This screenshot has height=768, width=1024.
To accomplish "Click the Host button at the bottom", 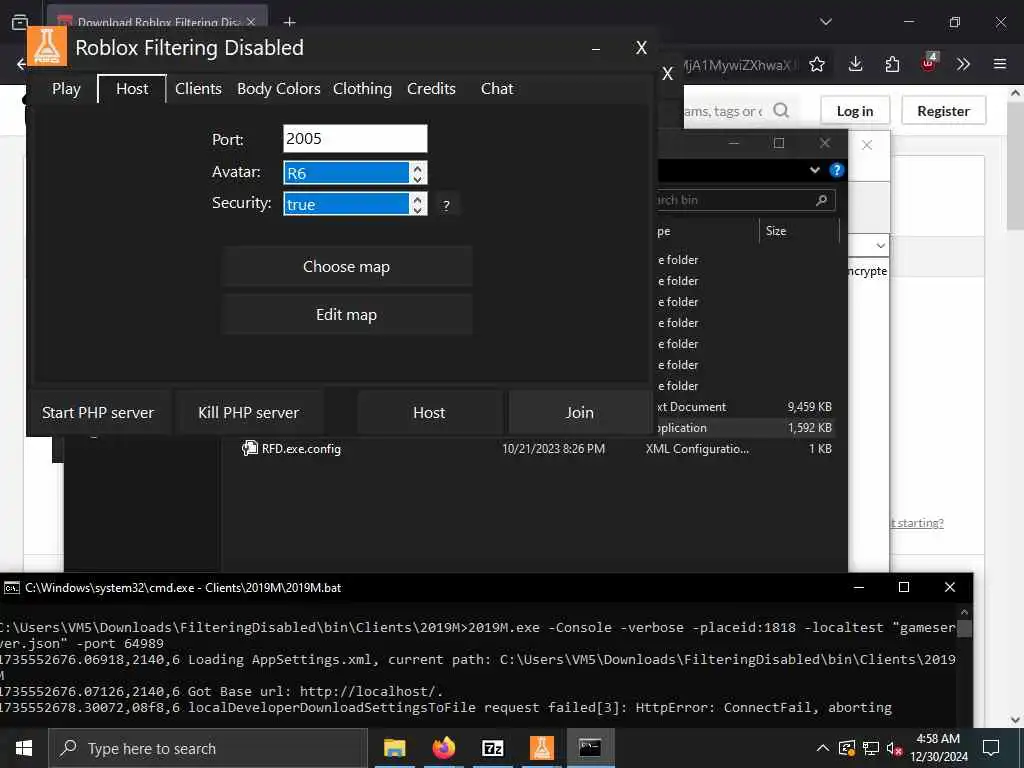I will [x=429, y=413].
